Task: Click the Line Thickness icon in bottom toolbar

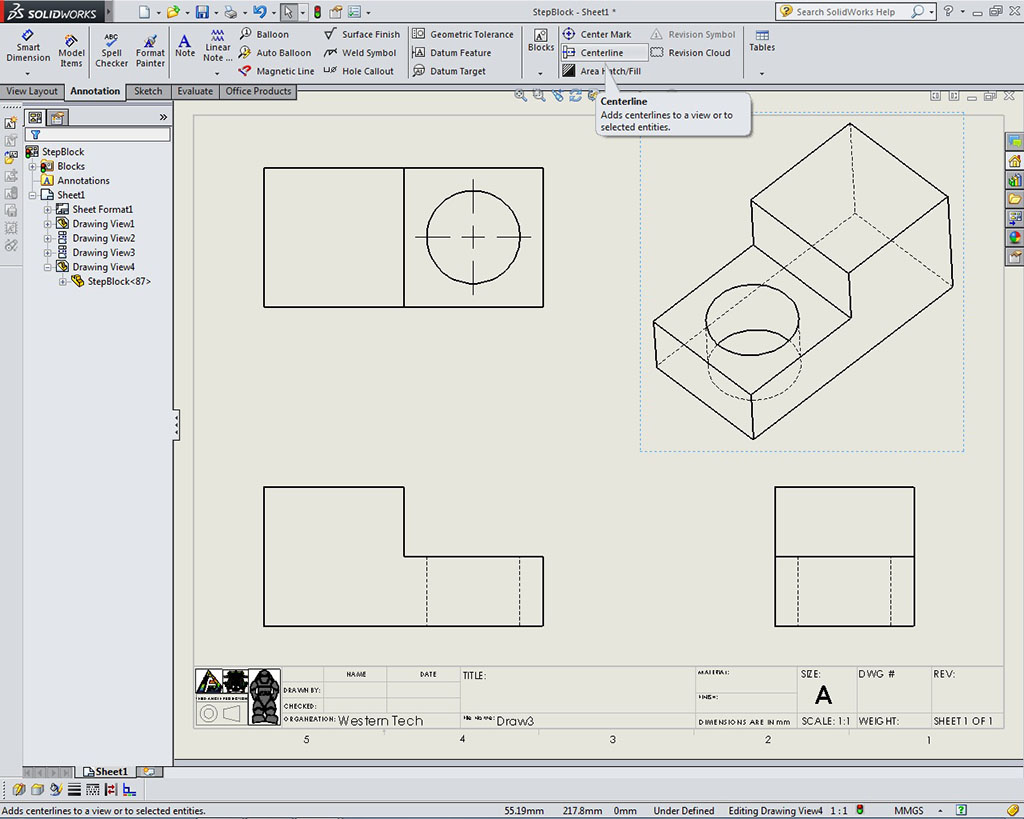Action: point(75,790)
